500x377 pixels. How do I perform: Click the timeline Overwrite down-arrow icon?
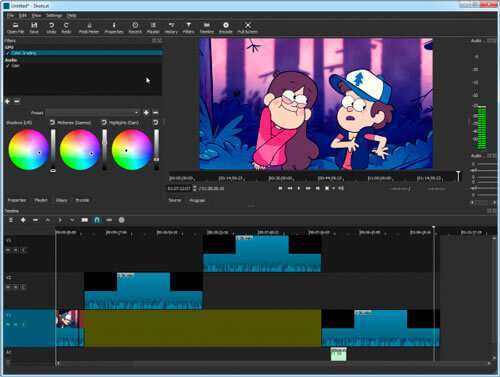pos(72,220)
